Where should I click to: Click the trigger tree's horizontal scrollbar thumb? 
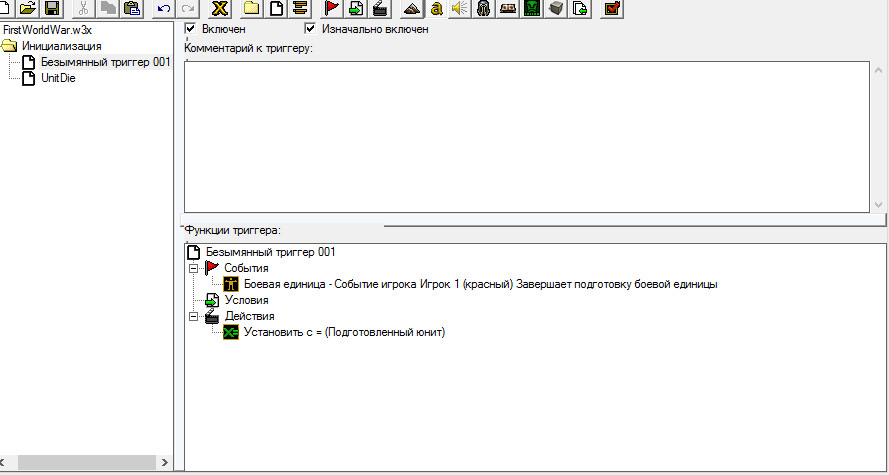click(x=87, y=462)
